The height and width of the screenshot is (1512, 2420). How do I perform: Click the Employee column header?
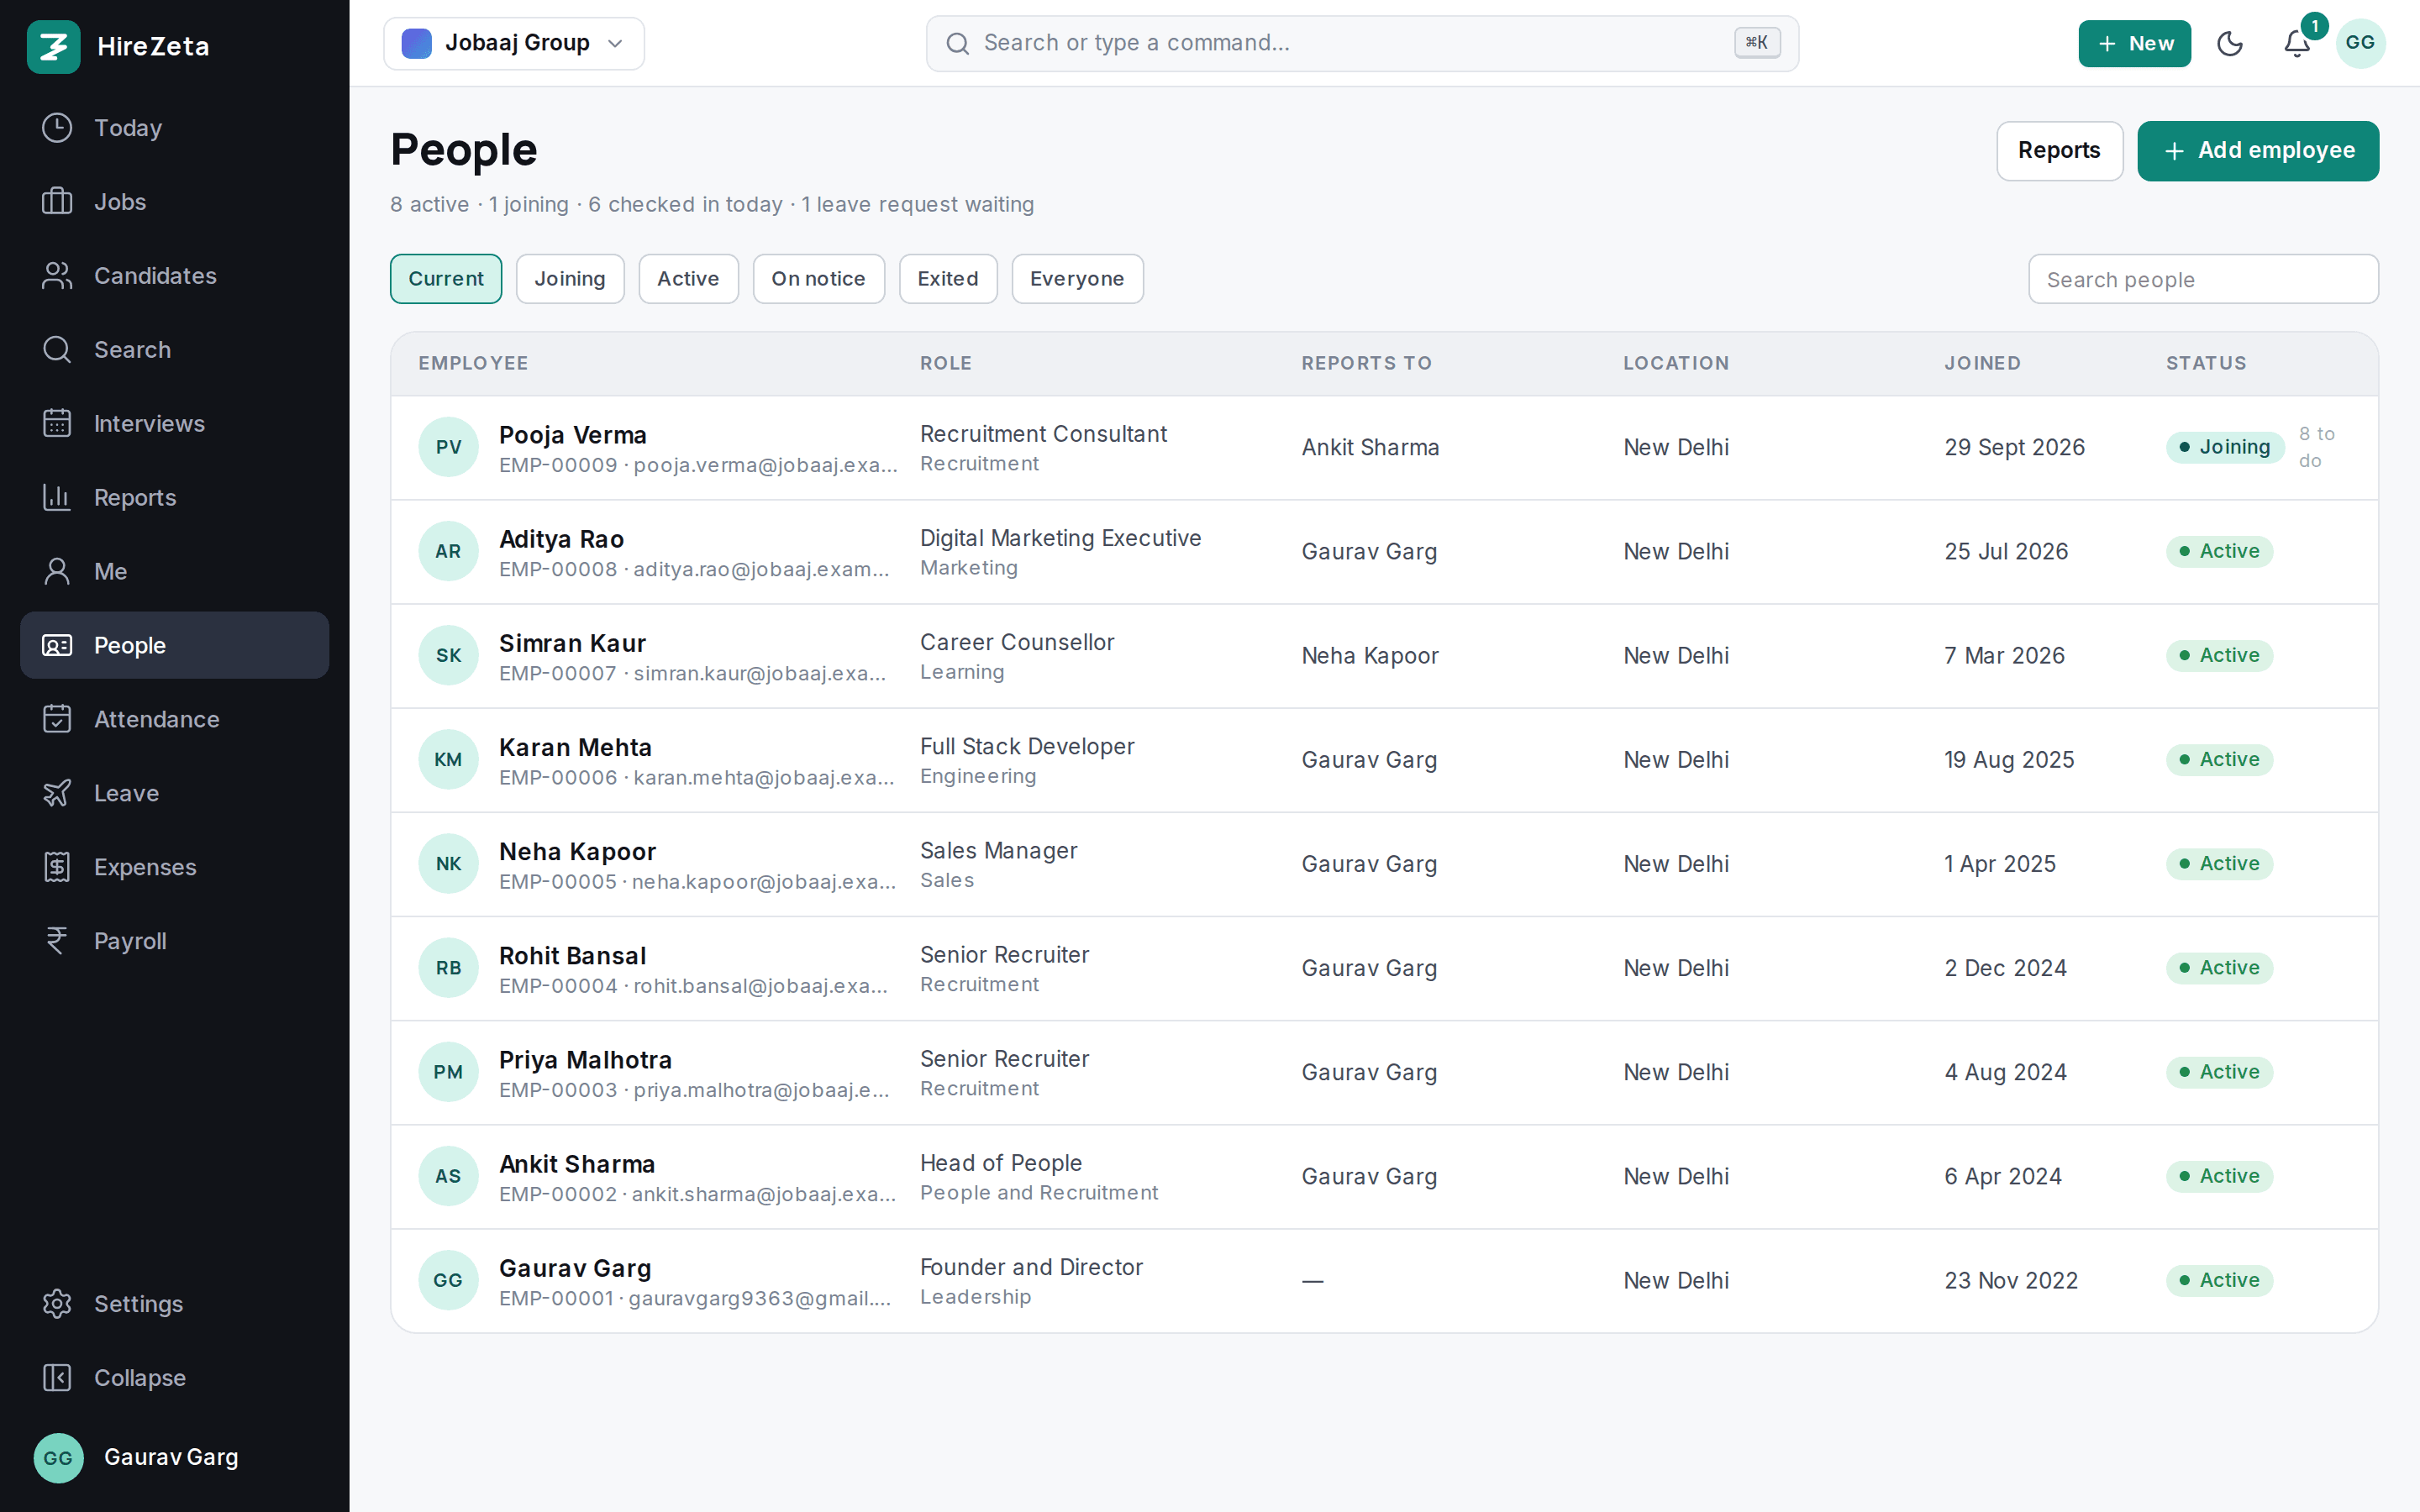coord(473,363)
